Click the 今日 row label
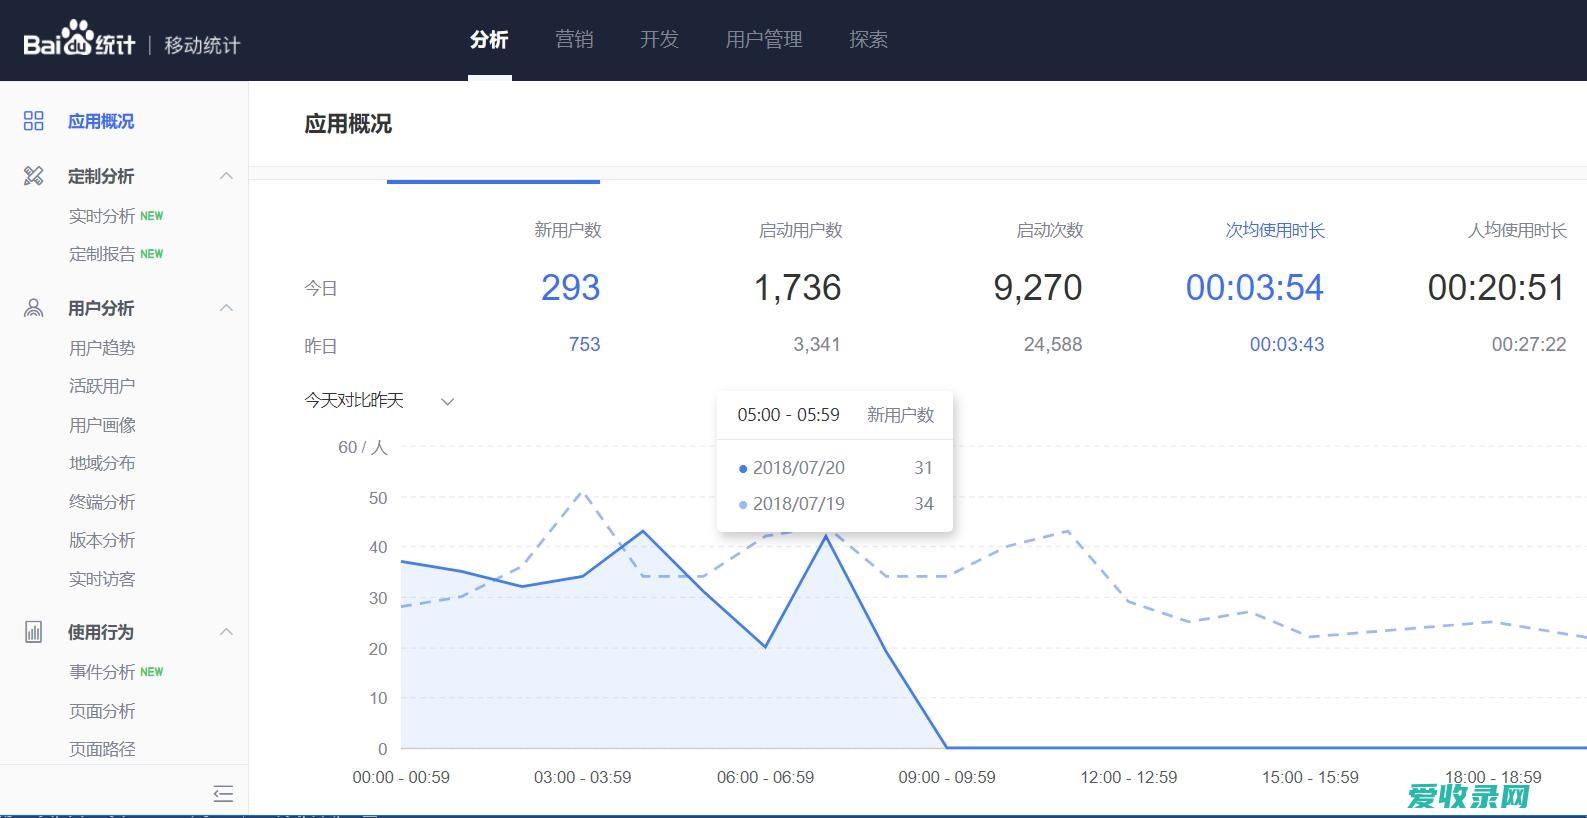Screen dimensions: 1587x818 tap(321, 288)
